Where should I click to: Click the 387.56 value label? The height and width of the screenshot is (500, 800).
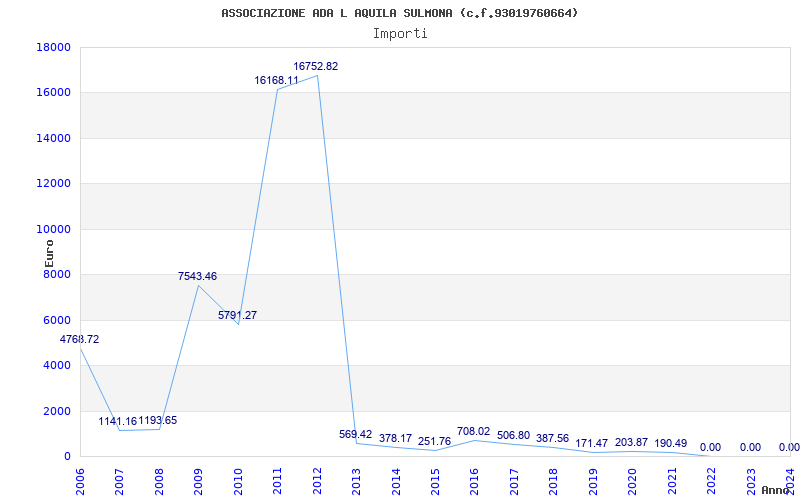click(x=553, y=439)
